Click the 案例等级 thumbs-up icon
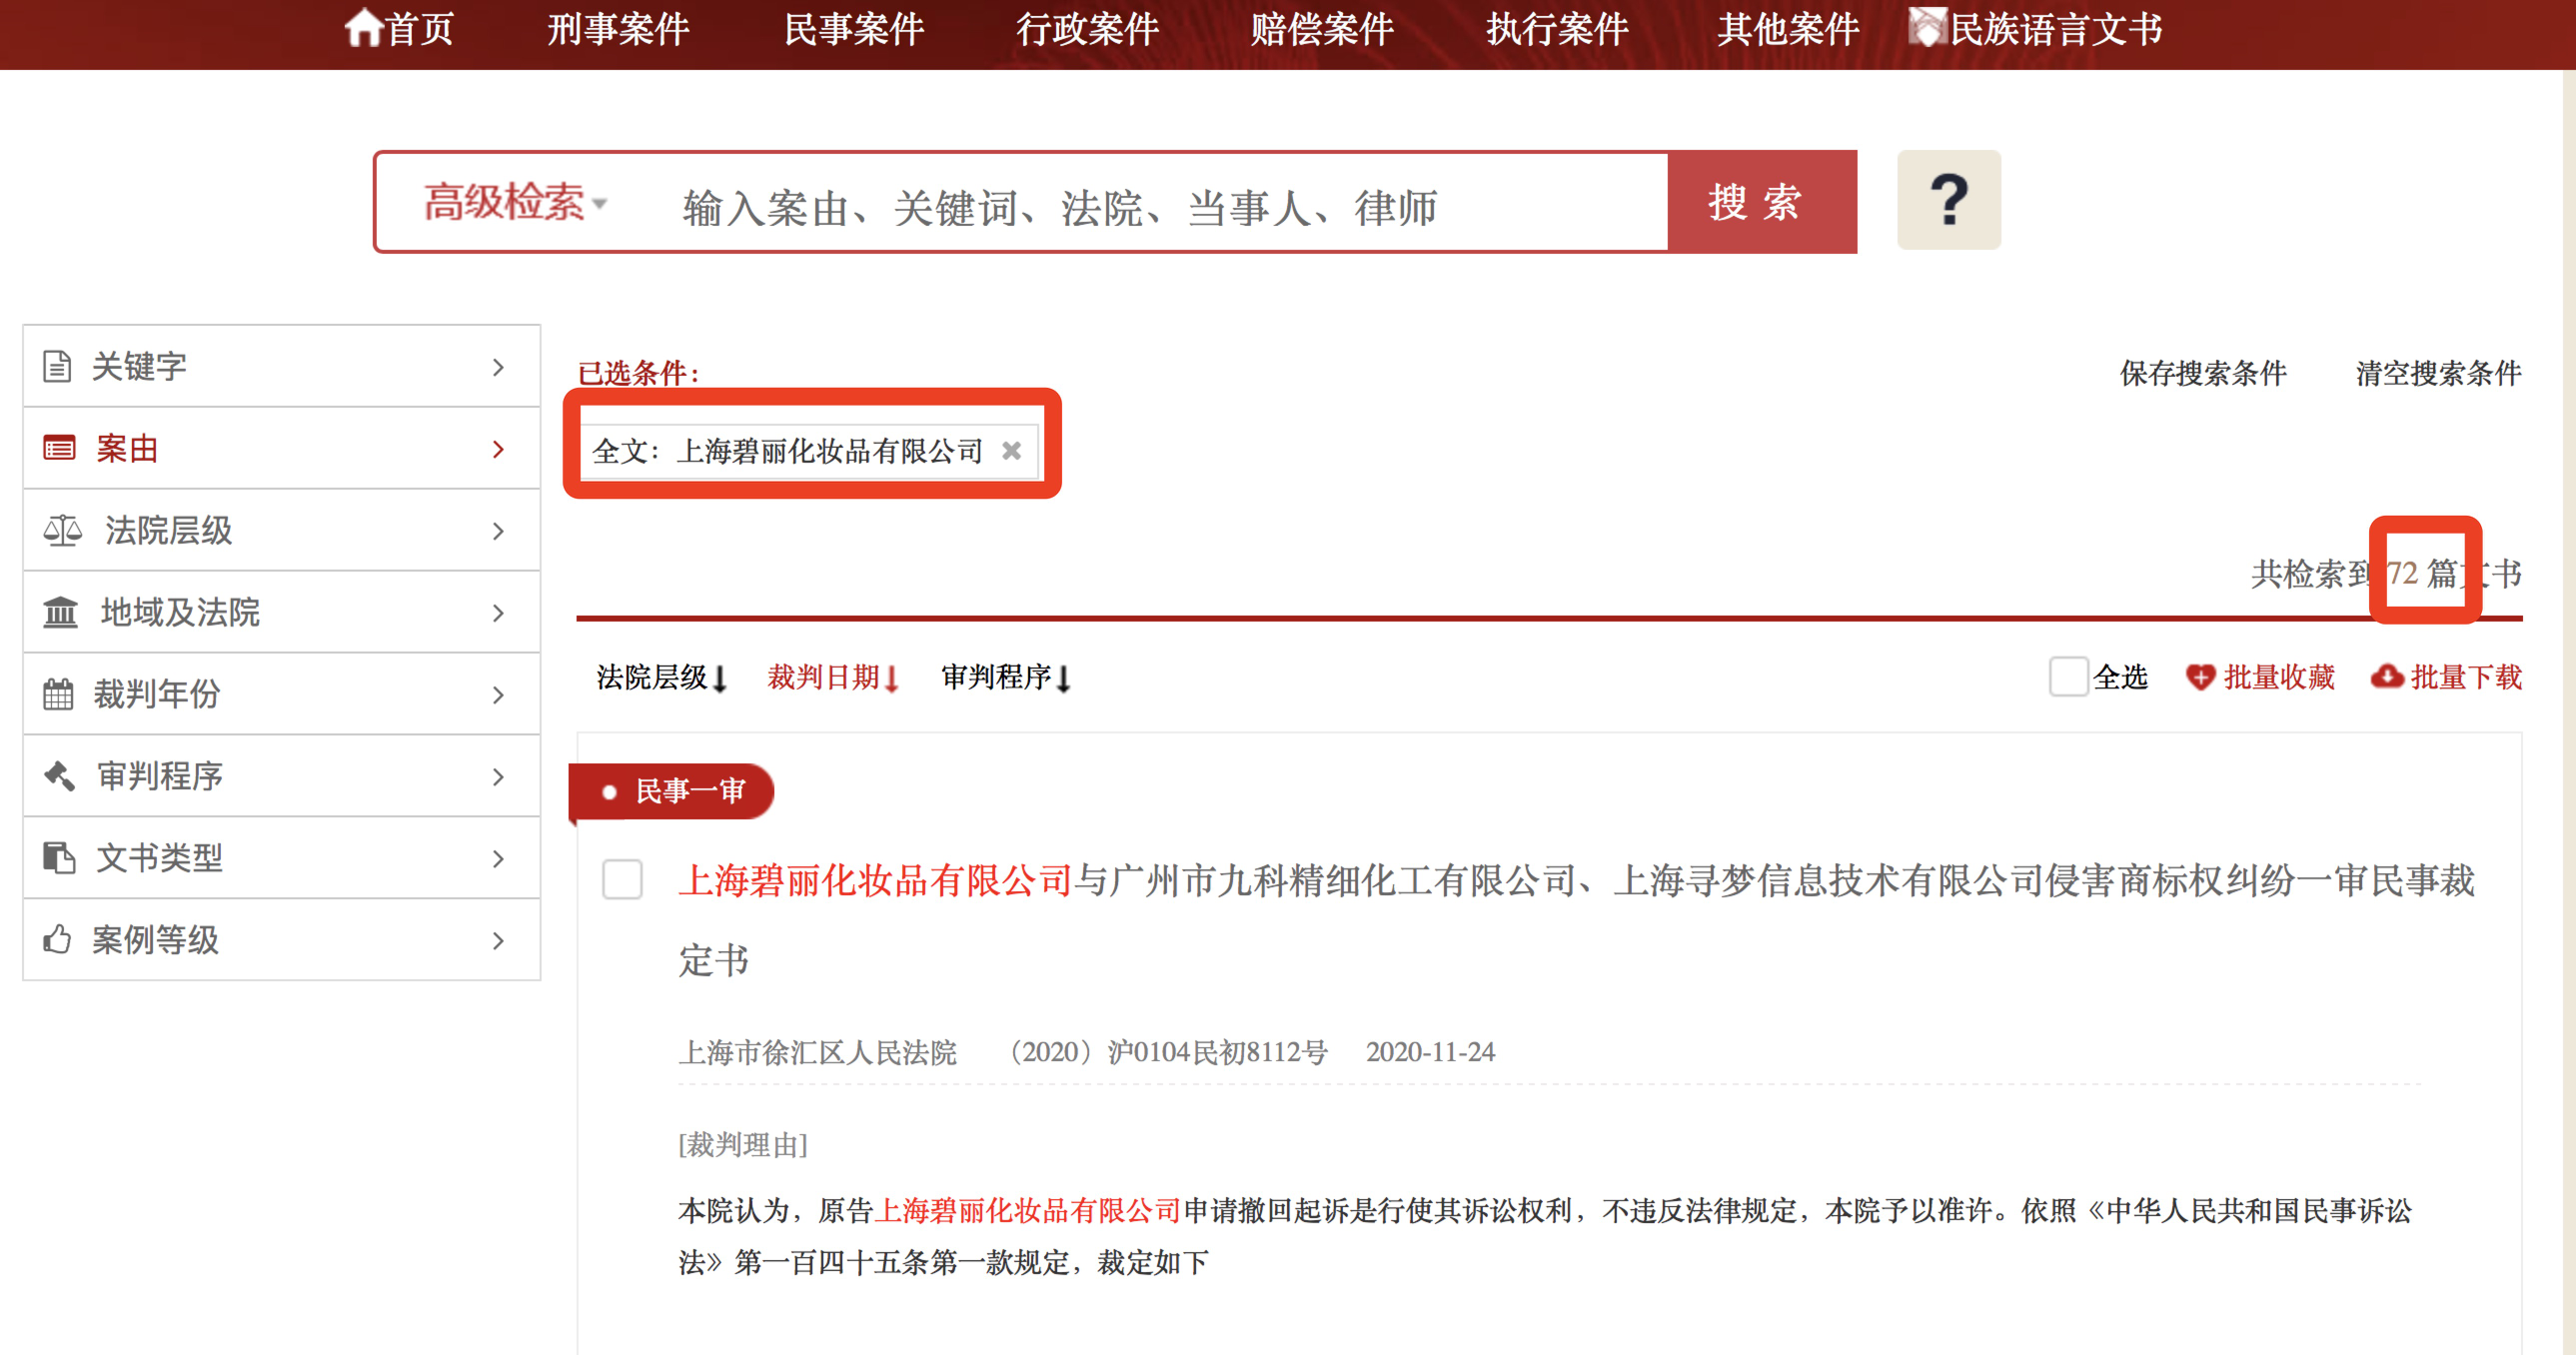Image resolution: width=2576 pixels, height=1355 pixels. [x=57, y=940]
